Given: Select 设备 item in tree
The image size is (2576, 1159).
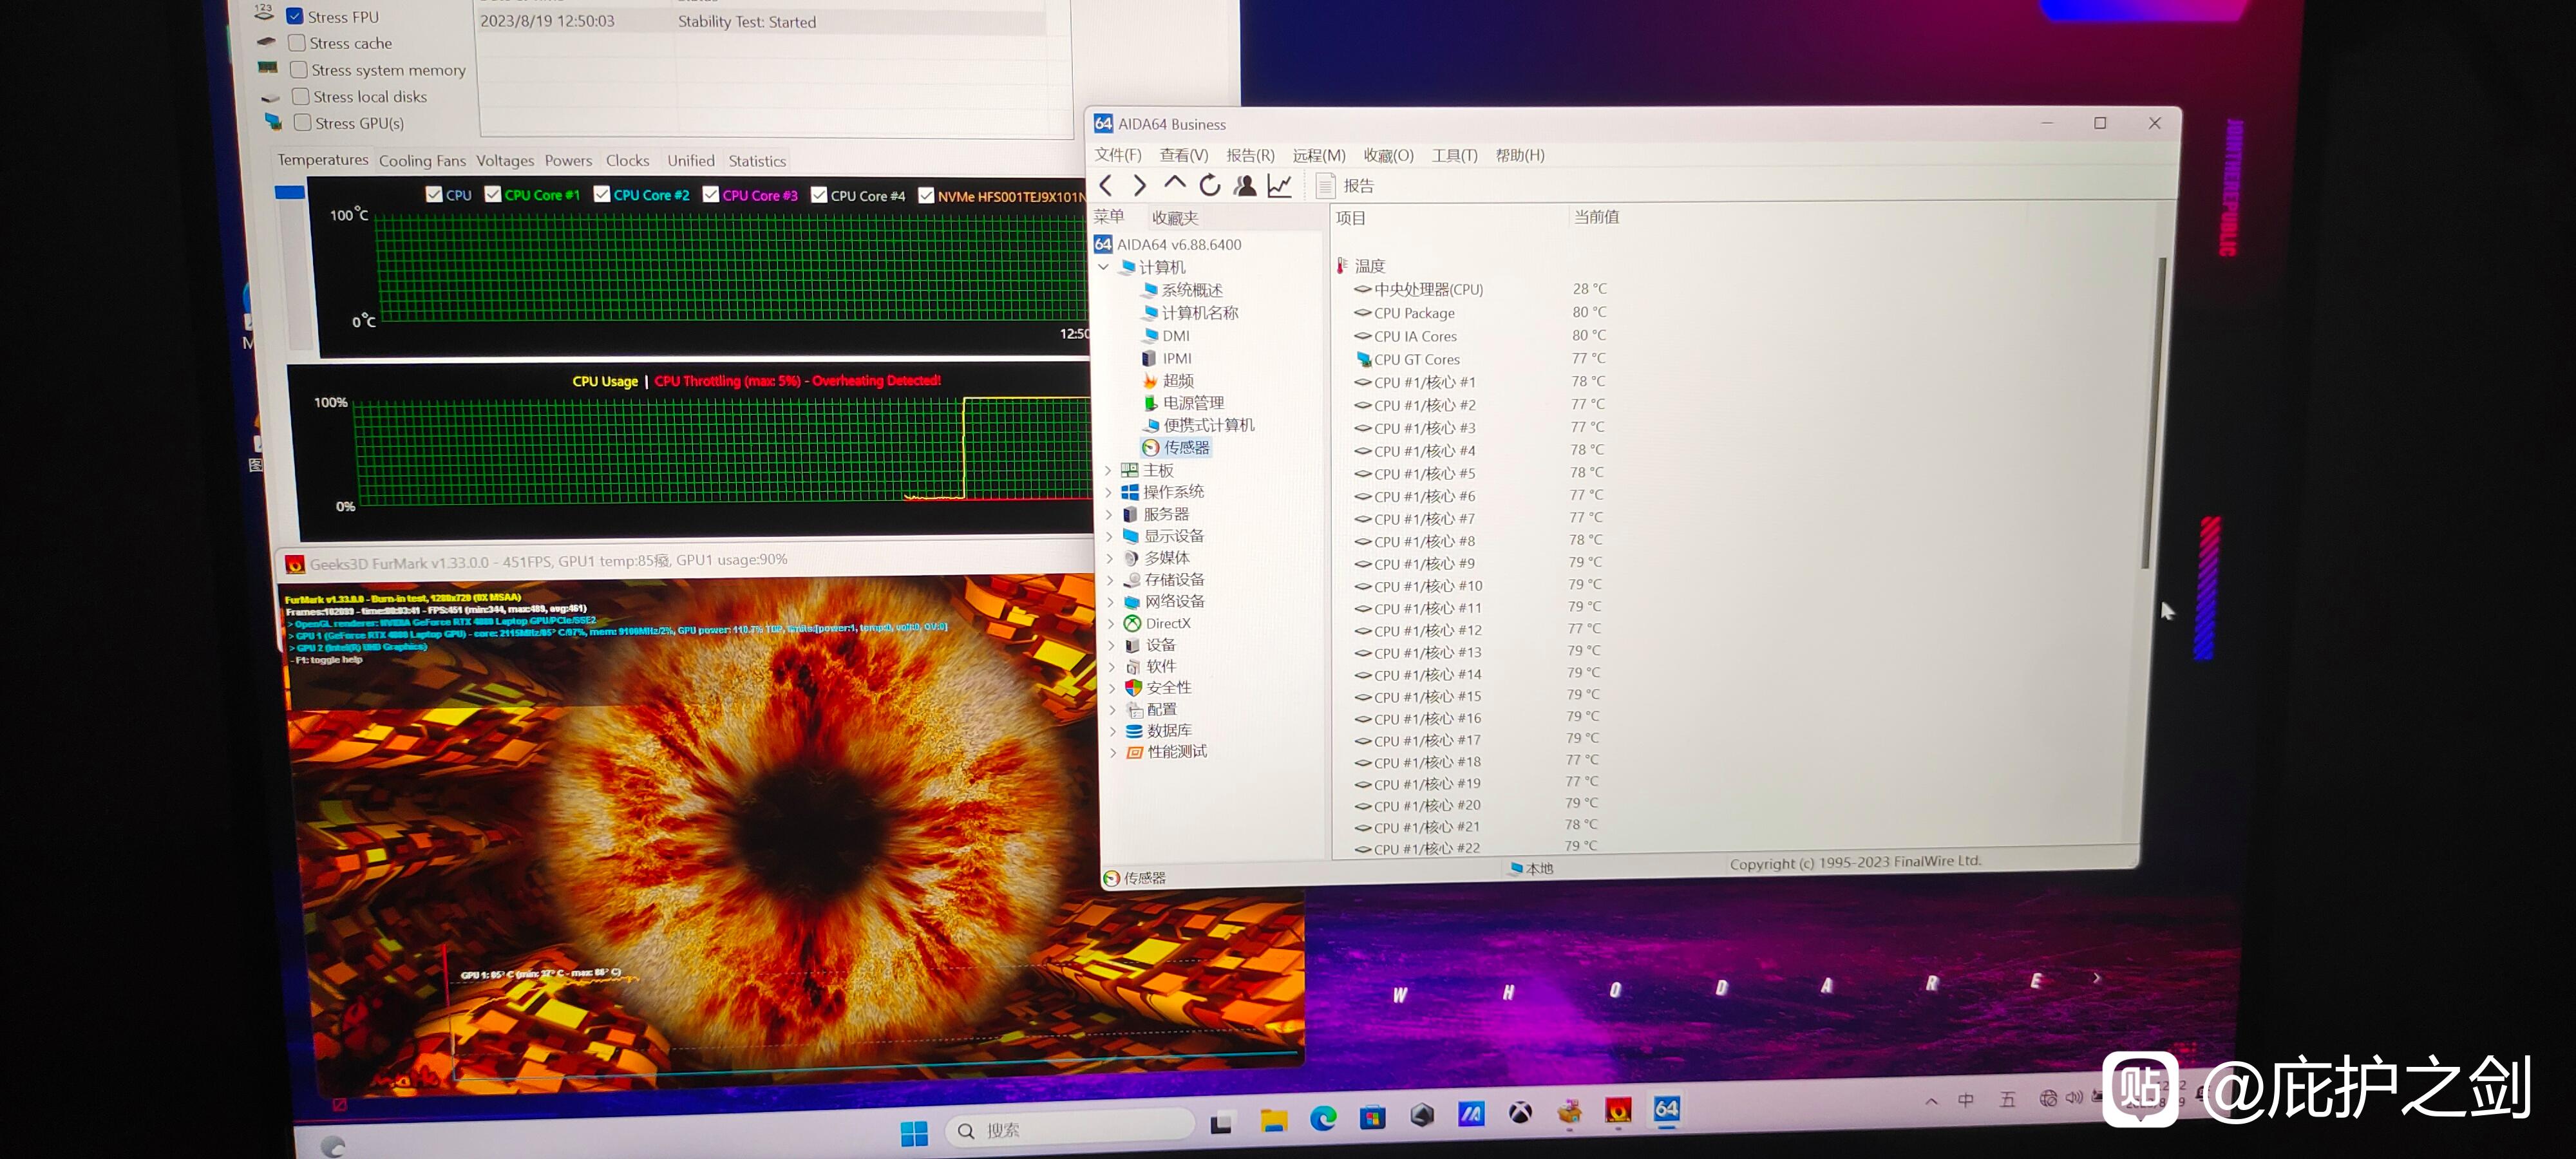Looking at the screenshot, I should [1150, 645].
